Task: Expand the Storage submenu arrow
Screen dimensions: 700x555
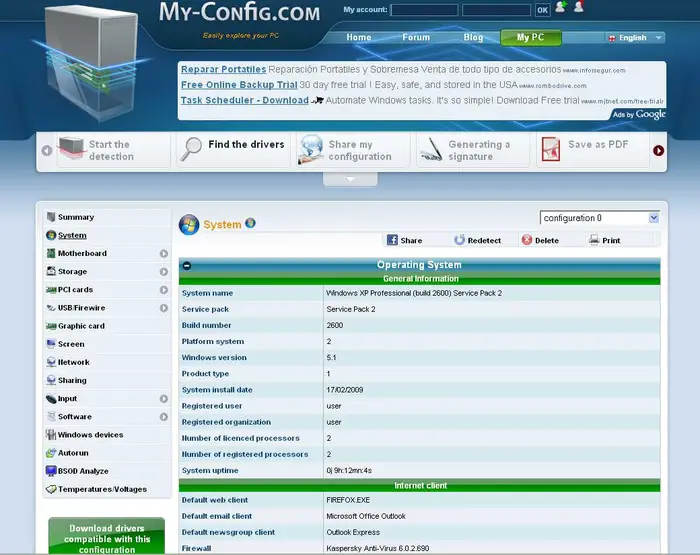Action: (164, 271)
